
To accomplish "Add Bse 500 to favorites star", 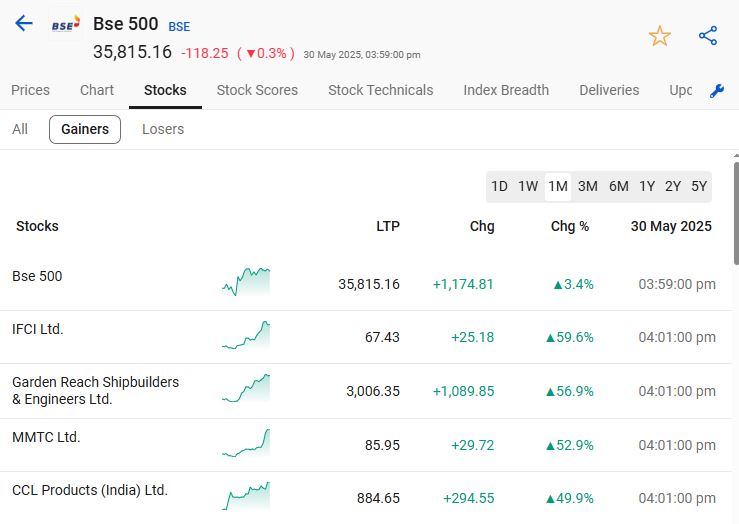I will [660, 36].
